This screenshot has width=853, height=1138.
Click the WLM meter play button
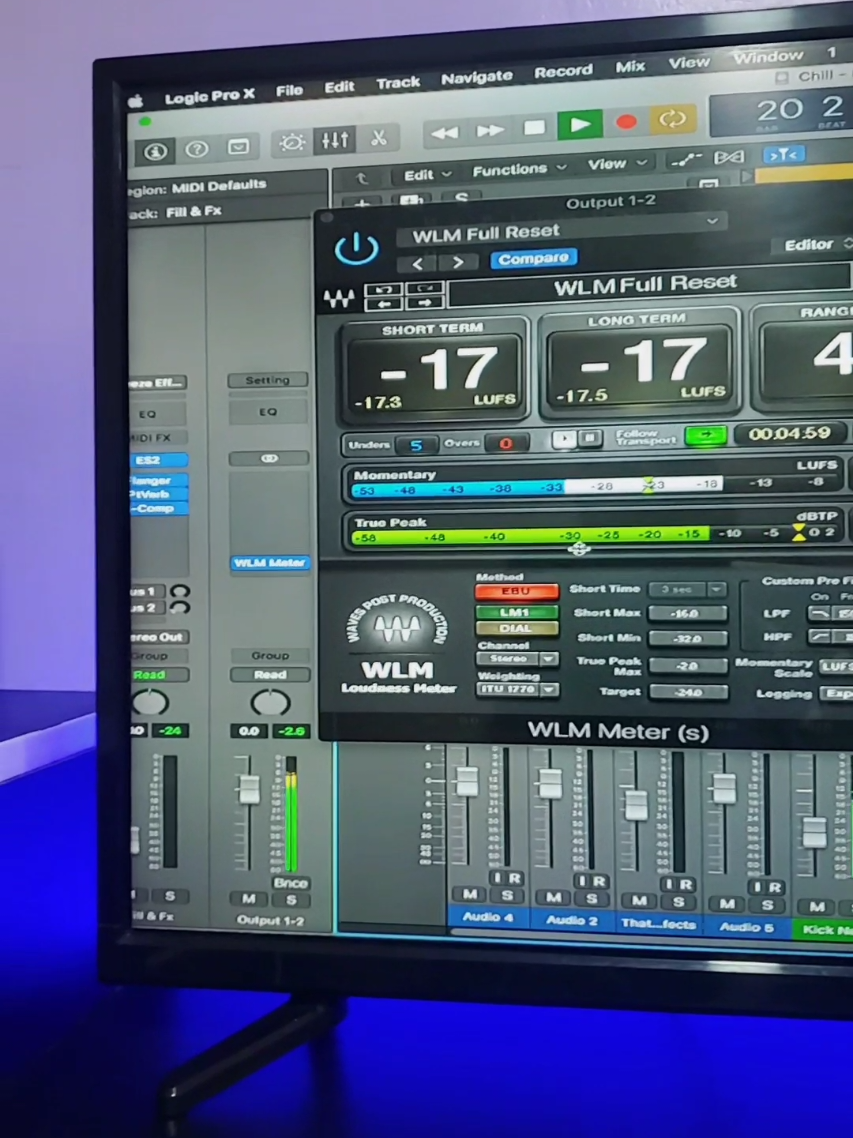pyautogui.click(x=565, y=438)
